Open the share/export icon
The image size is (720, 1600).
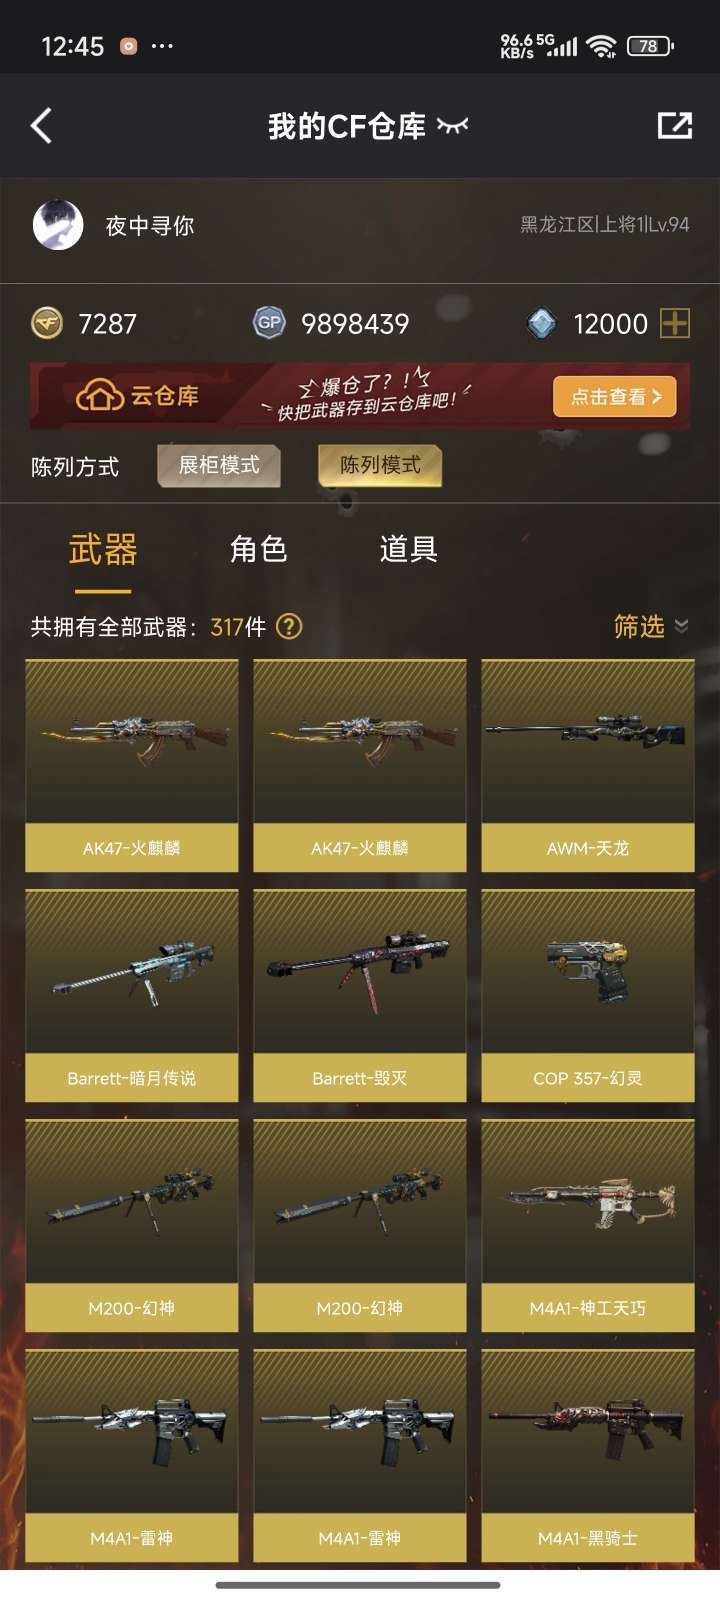[675, 125]
